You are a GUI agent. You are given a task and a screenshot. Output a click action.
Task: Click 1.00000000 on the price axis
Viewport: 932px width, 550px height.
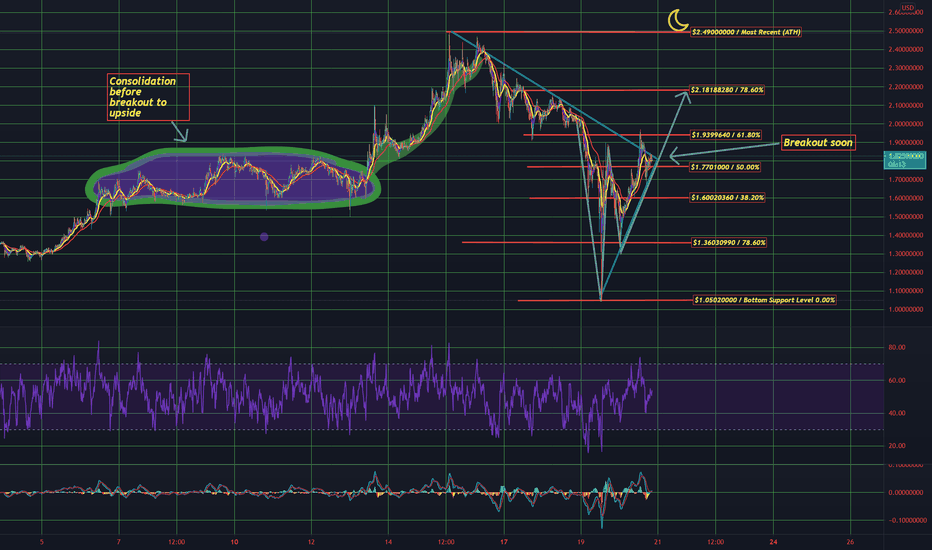(x=905, y=310)
